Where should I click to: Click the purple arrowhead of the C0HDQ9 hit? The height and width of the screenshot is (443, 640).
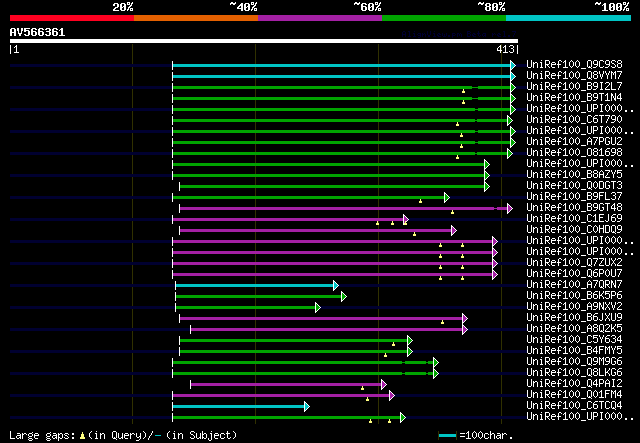(x=454, y=231)
